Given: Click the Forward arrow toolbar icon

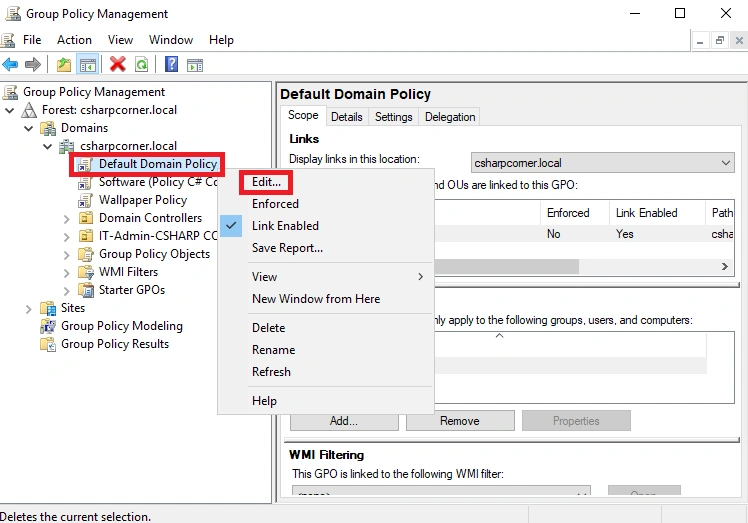Looking at the screenshot, I should click(x=32, y=64).
